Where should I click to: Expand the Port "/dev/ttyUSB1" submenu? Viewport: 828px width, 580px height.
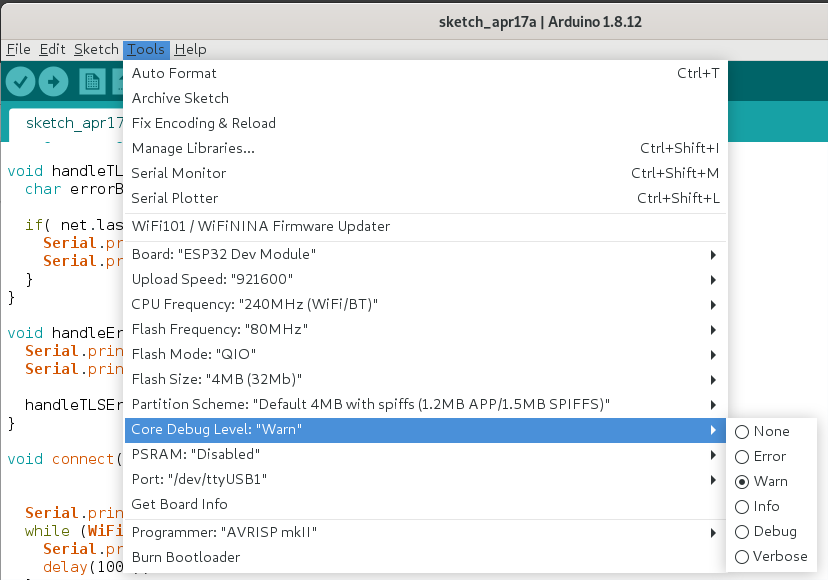[426, 480]
